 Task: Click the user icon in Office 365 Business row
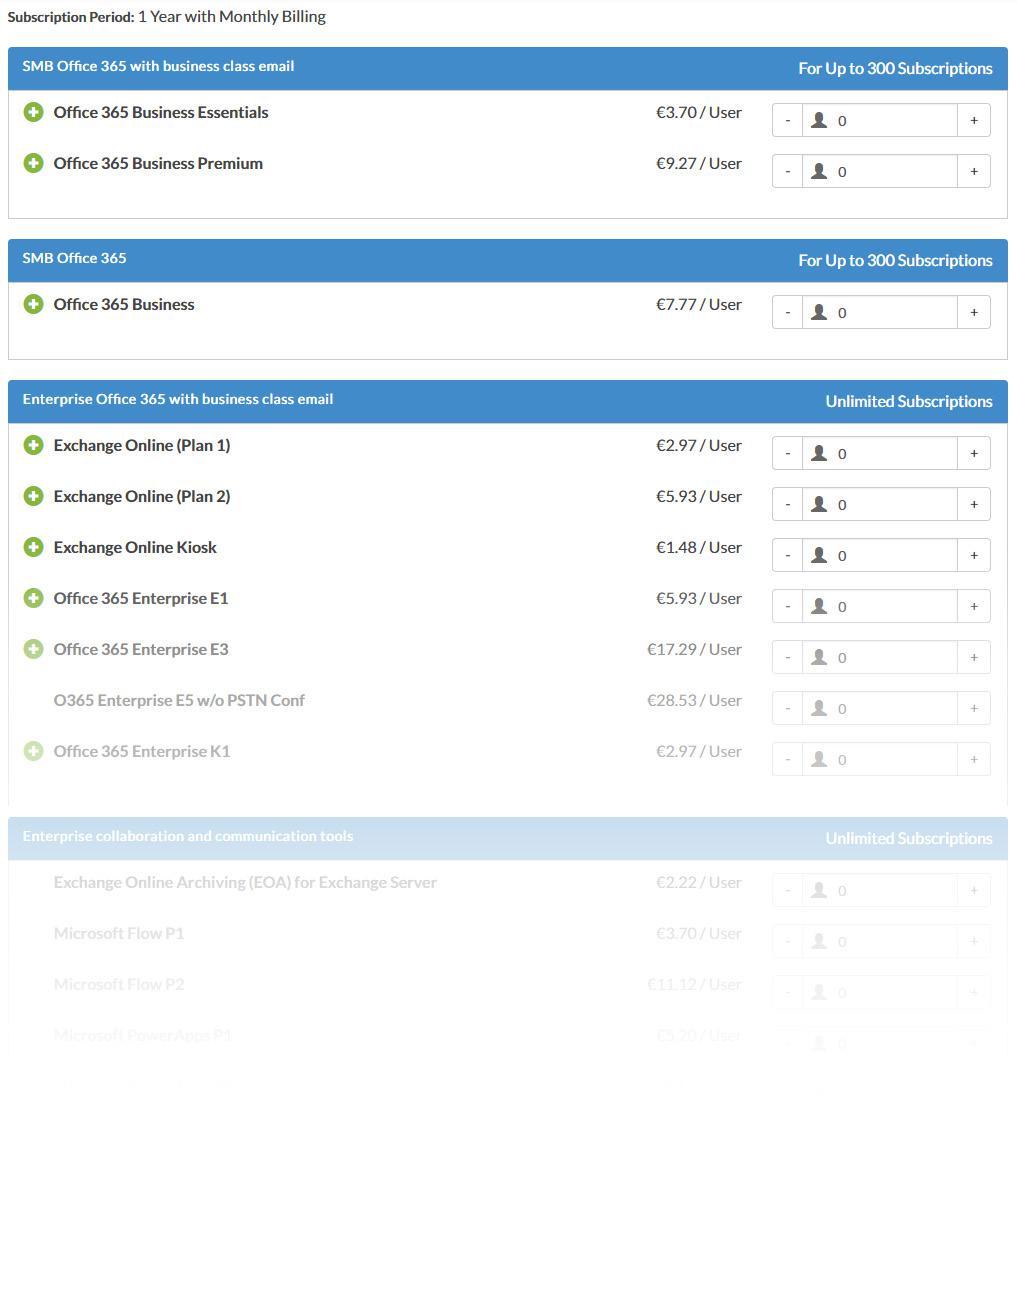[819, 312]
